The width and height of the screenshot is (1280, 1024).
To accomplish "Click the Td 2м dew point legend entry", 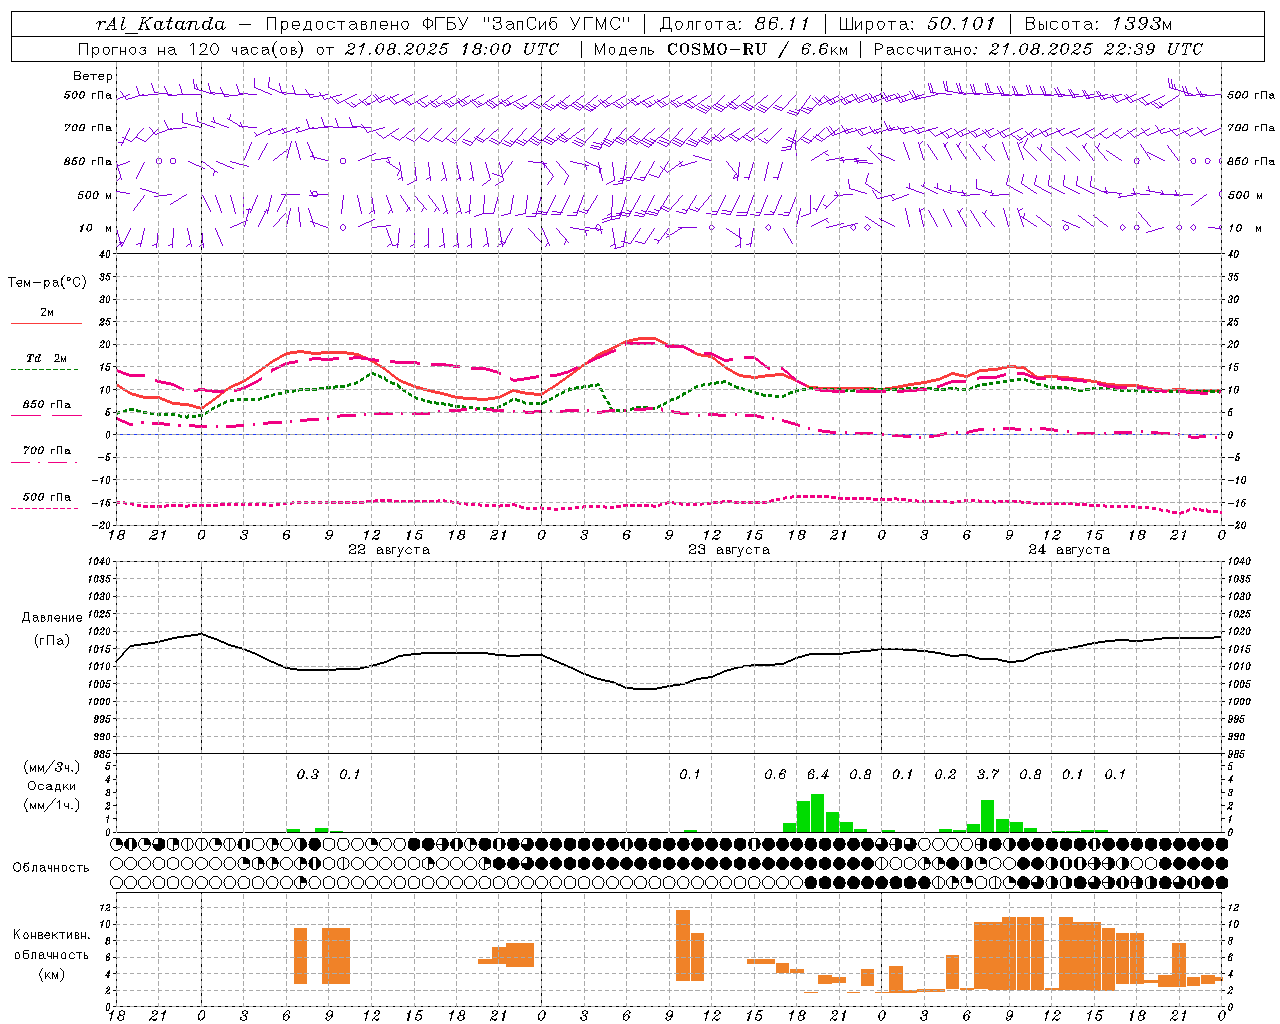I will (47, 358).
